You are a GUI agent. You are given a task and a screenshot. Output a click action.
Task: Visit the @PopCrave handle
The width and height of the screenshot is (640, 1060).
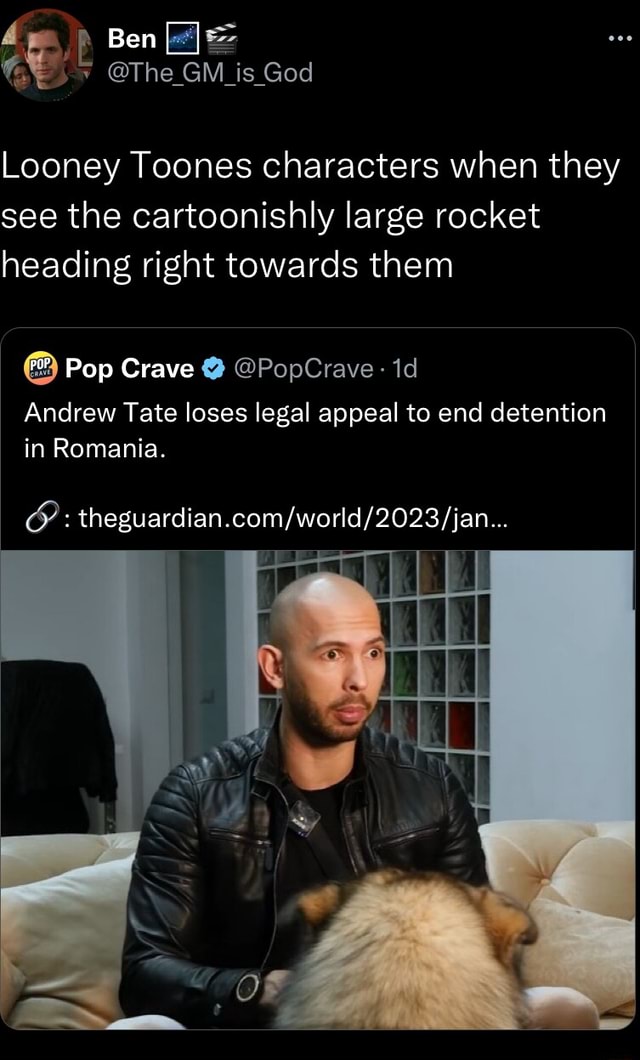[x=303, y=369]
